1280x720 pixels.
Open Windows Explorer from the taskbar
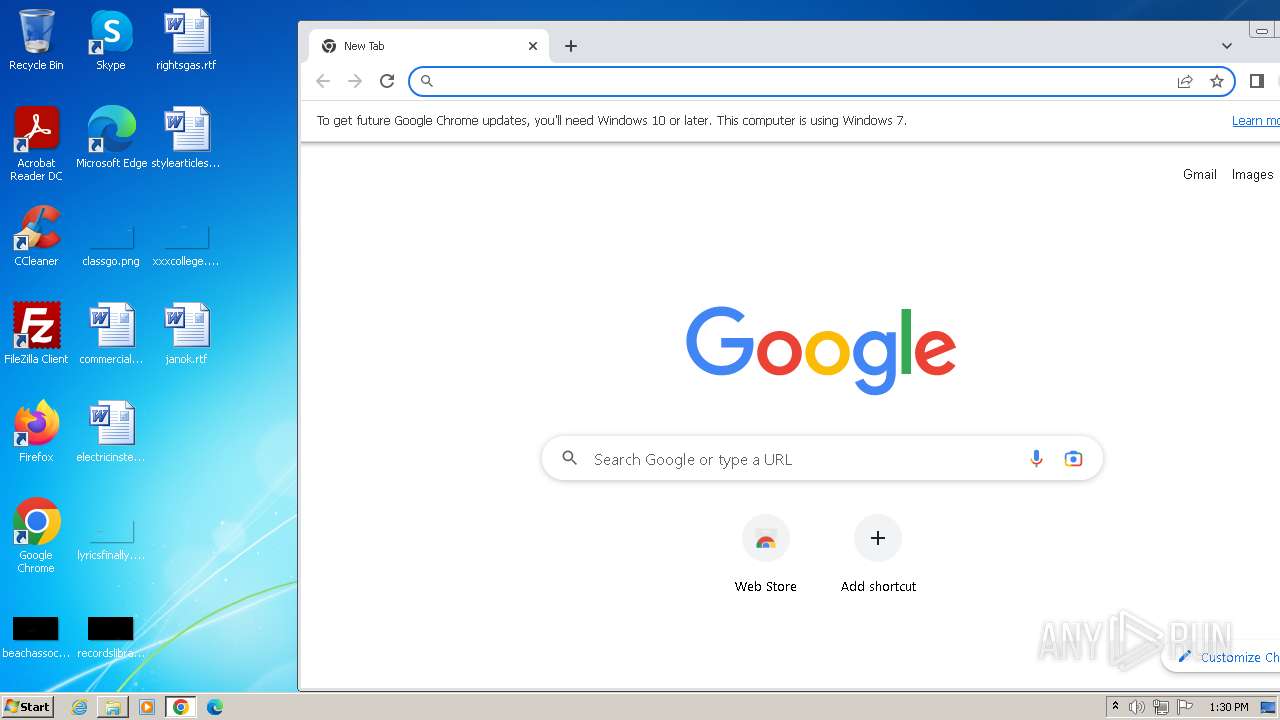coord(113,707)
